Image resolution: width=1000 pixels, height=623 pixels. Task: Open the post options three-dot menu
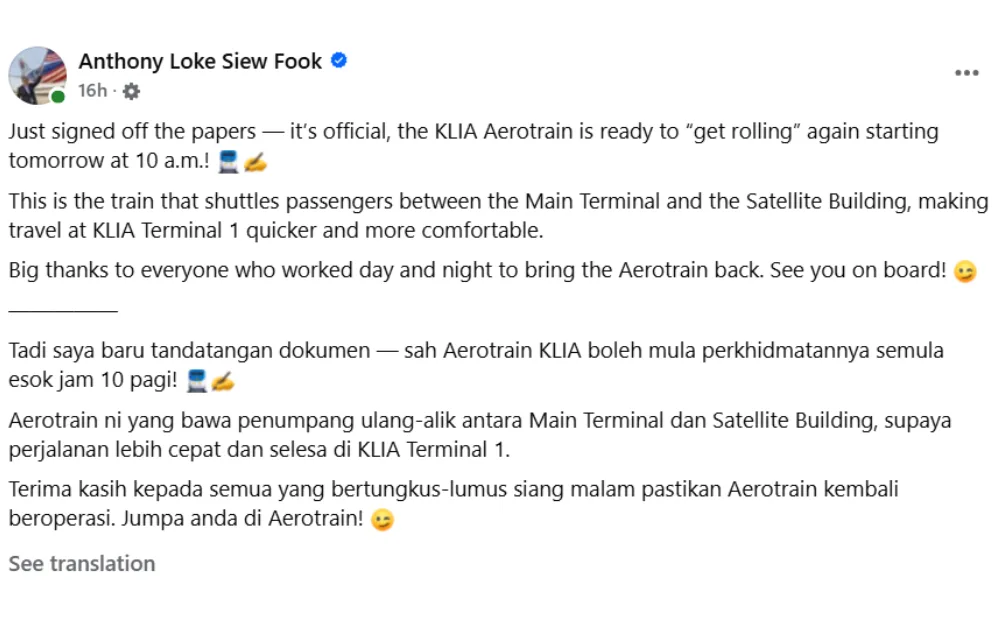pos(966,73)
